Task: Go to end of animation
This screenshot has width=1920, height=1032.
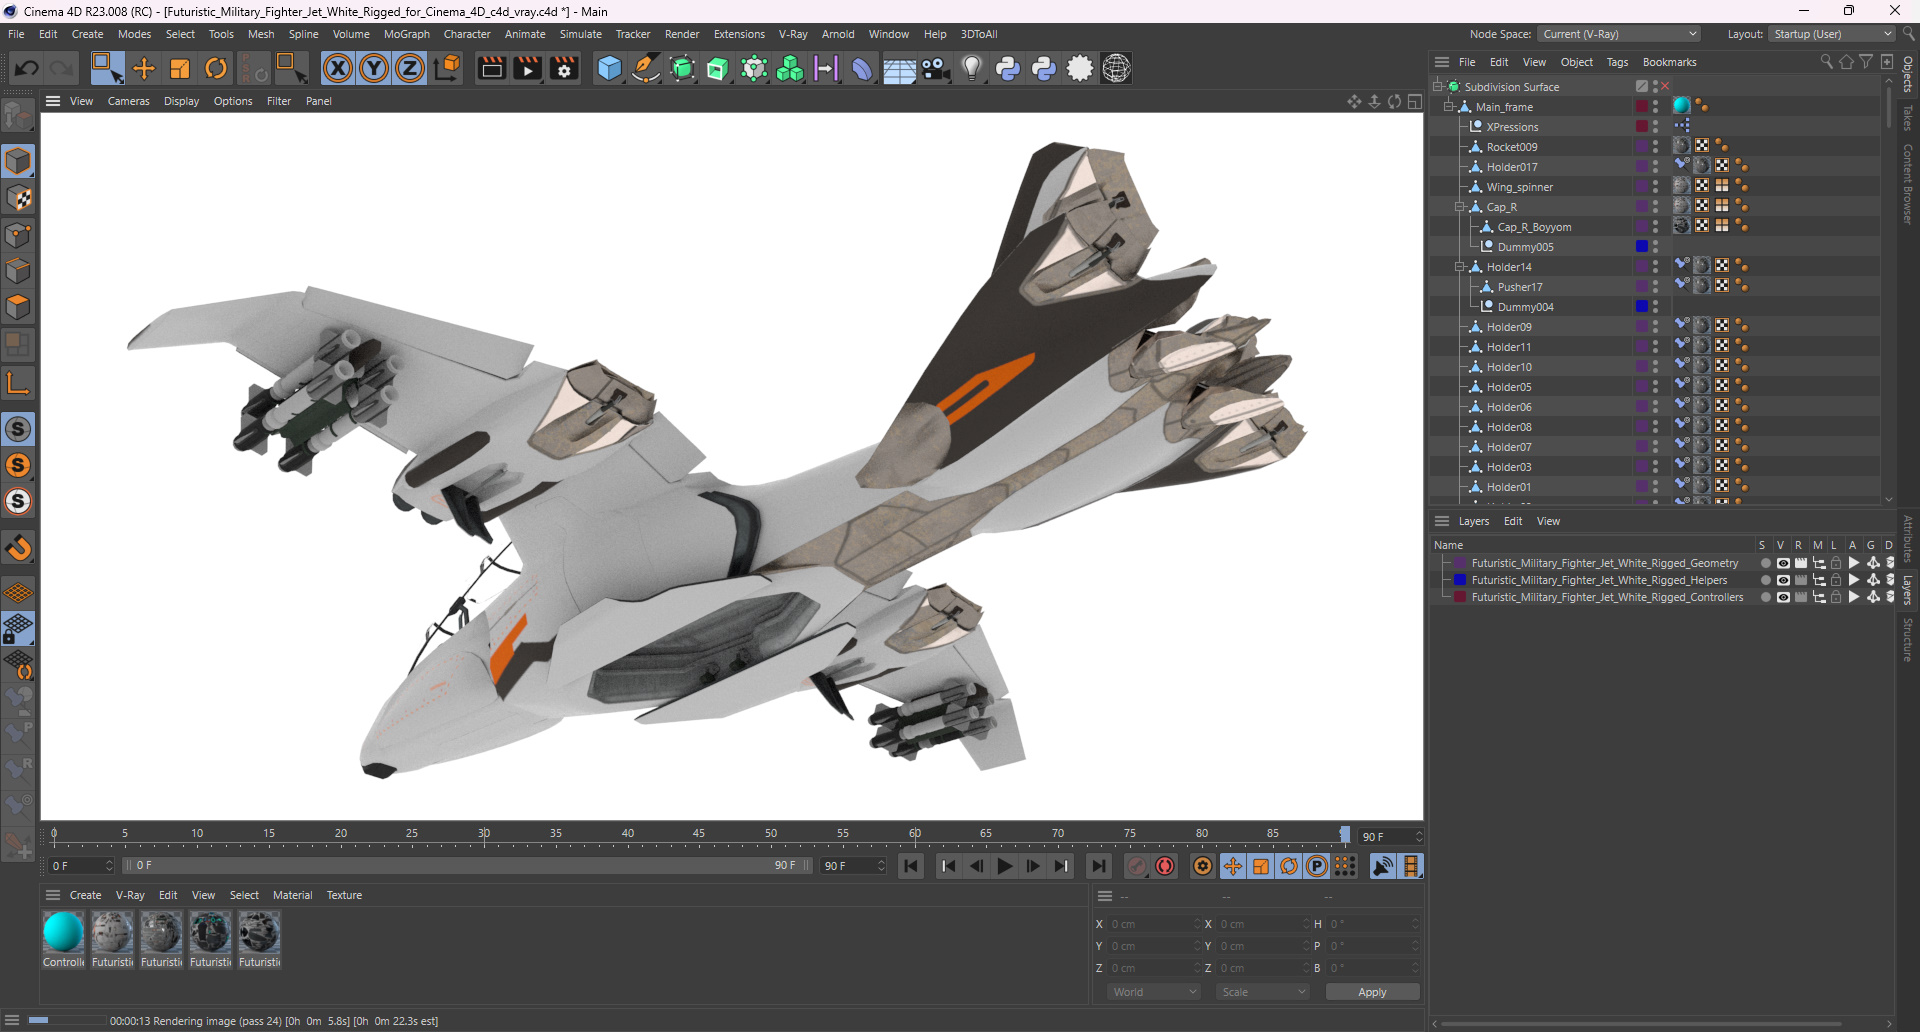Action: 1099,866
